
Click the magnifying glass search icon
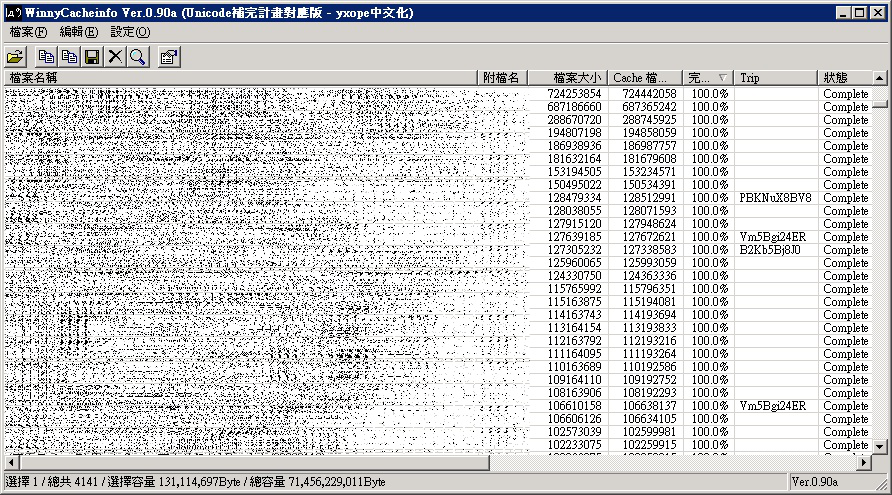tap(138, 57)
